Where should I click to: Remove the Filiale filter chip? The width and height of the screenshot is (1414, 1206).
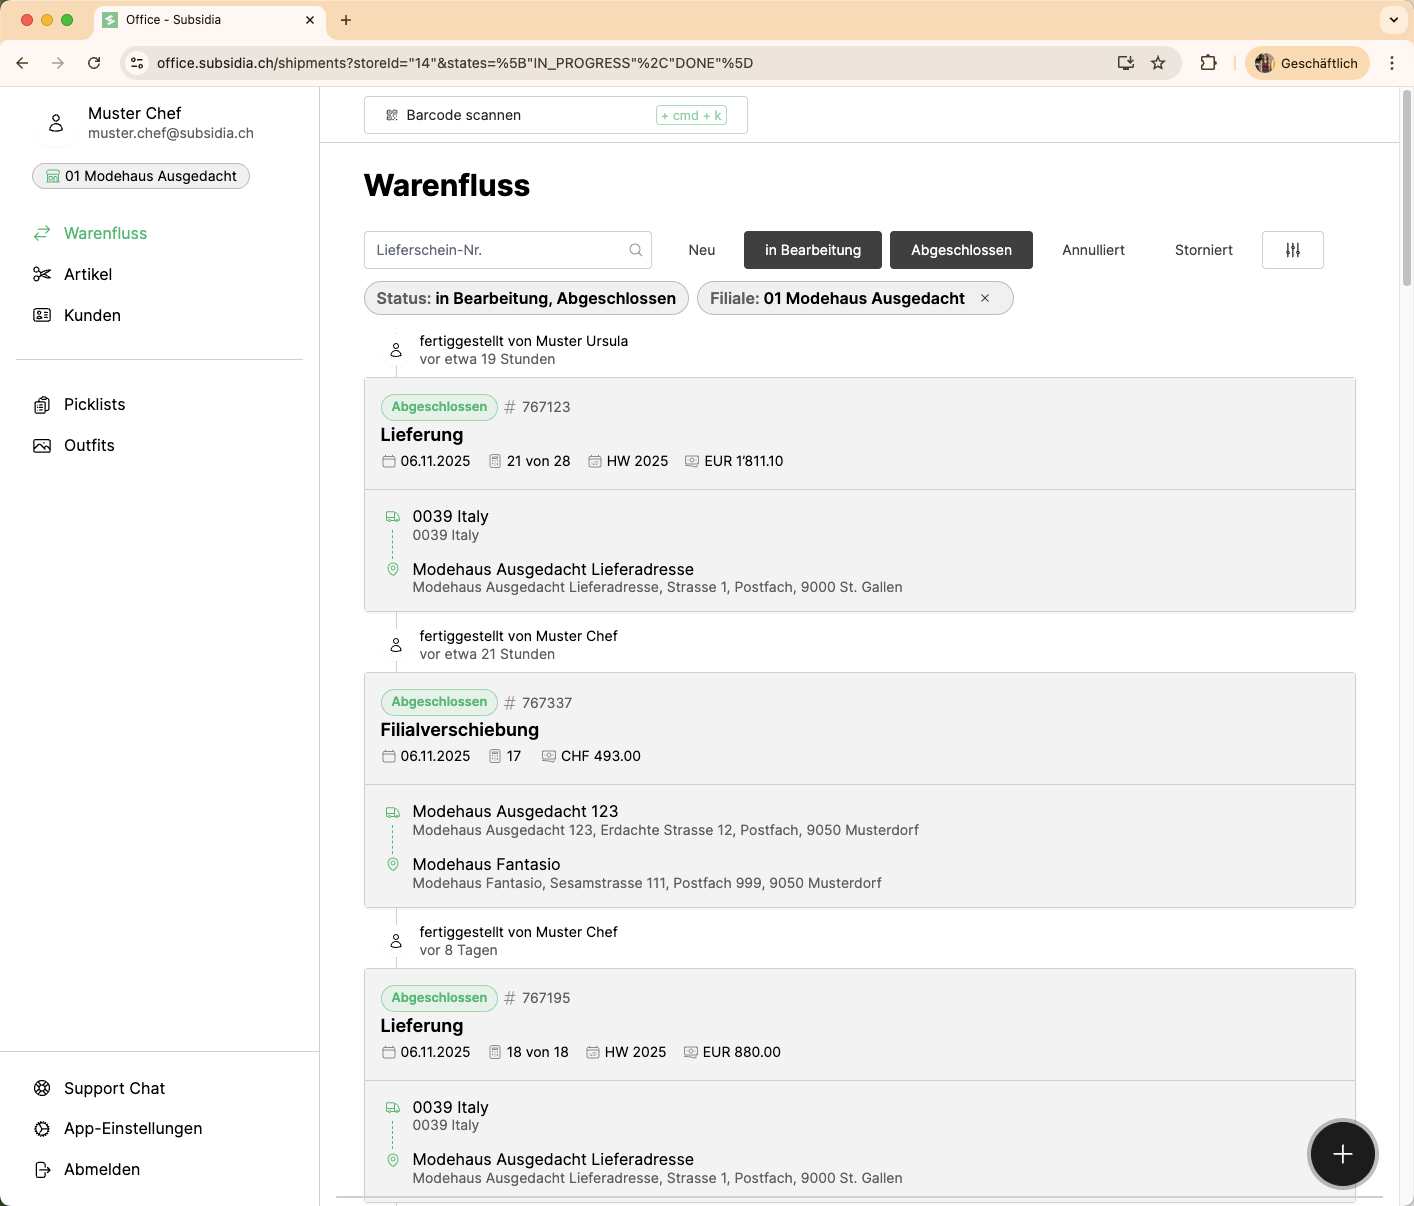click(985, 298)
